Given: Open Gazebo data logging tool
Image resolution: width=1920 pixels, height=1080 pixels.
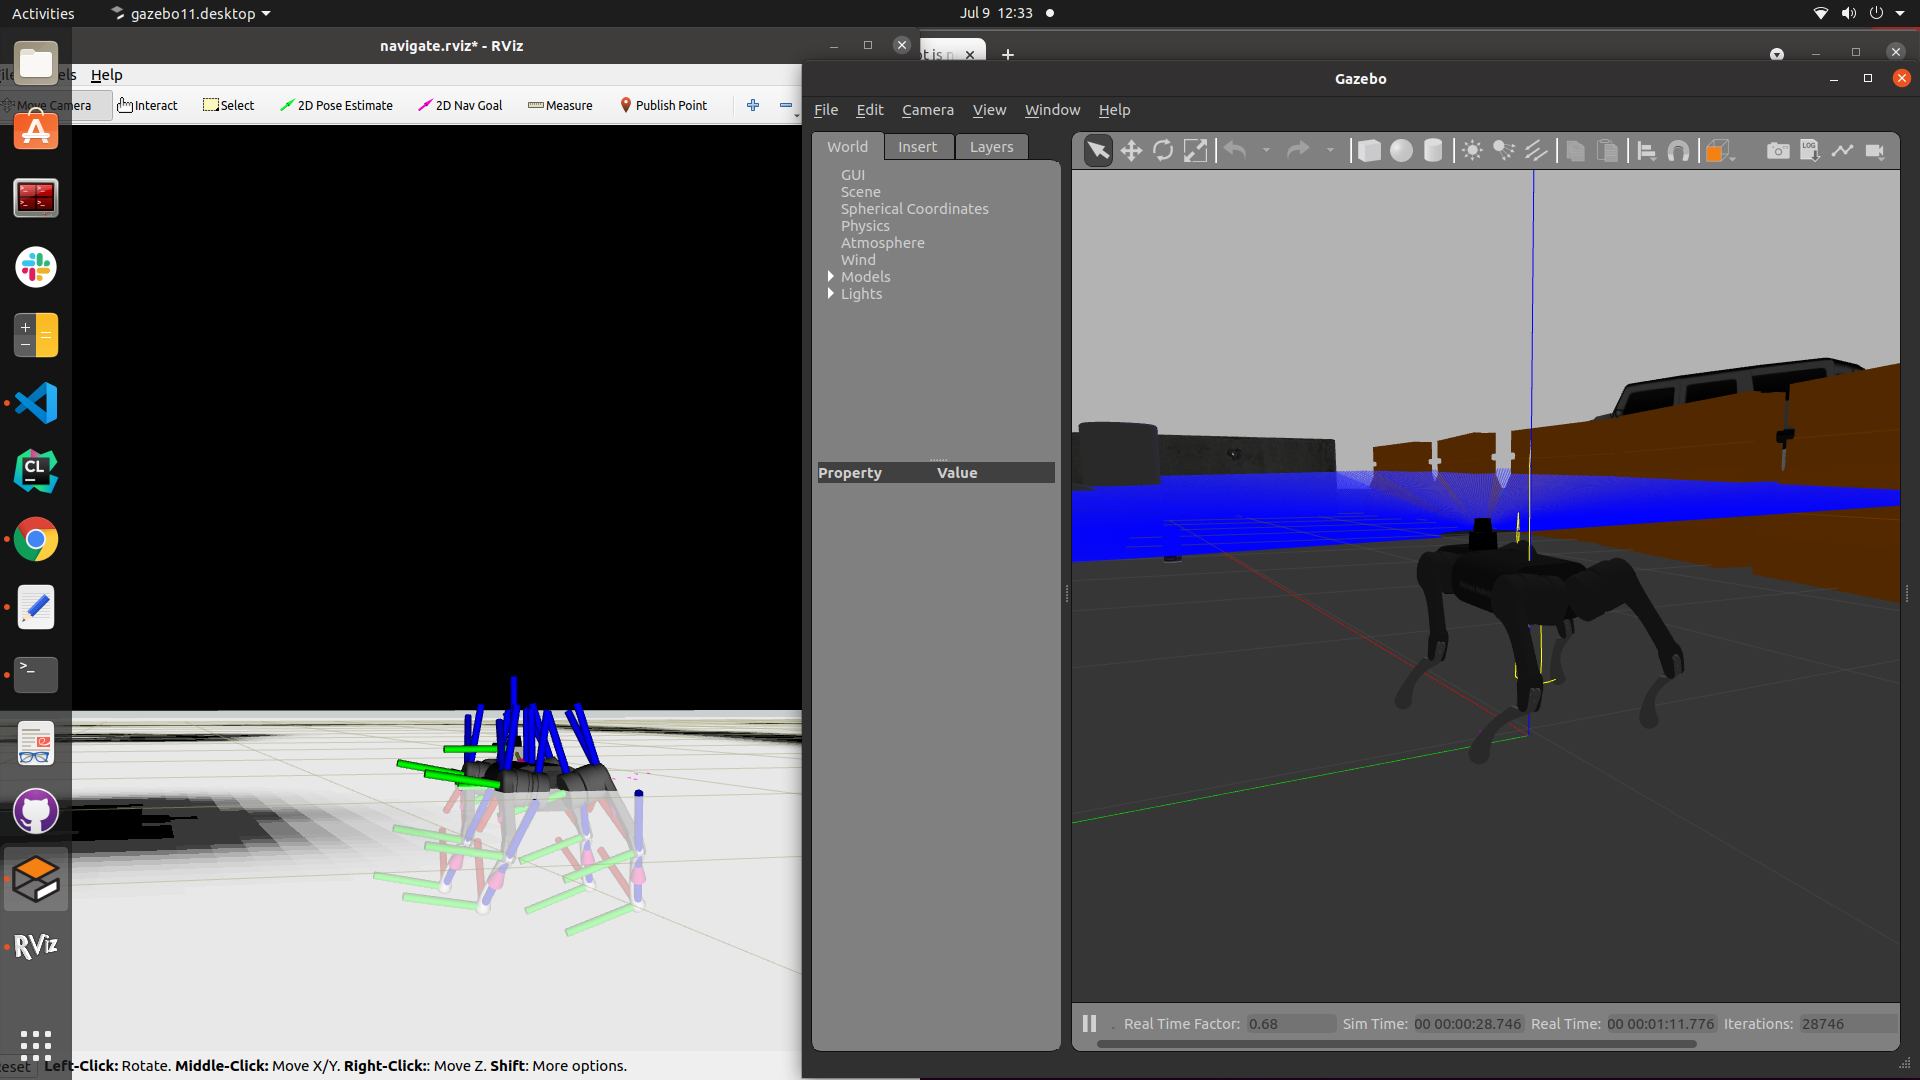Looking at the screenshot, I should tap(1810, 151).
